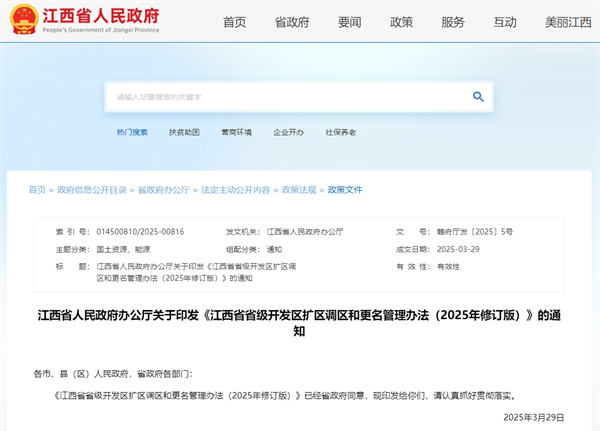Click document number 赣府厅发〔2025〕5号
The width and height of the screenshot is (600, 431).
pos(474,232)
